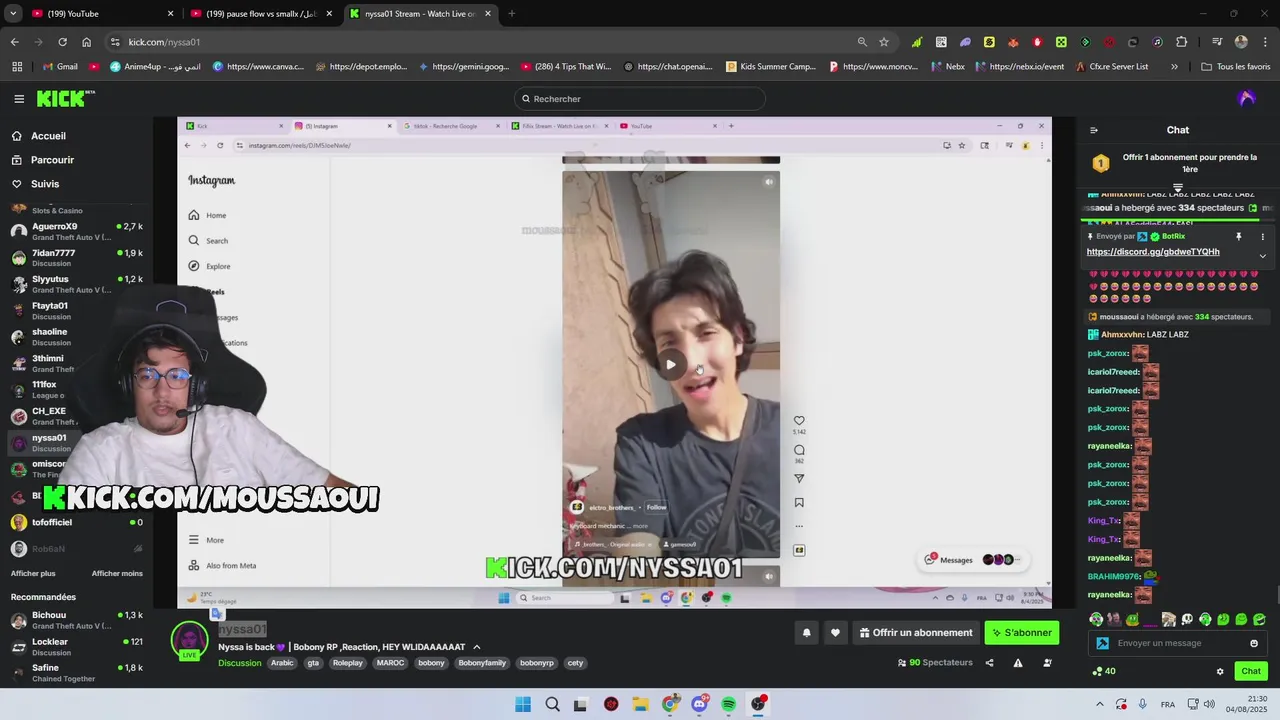Toggle stream notifications bell button
1280x720 pixels.
point(806,633)
